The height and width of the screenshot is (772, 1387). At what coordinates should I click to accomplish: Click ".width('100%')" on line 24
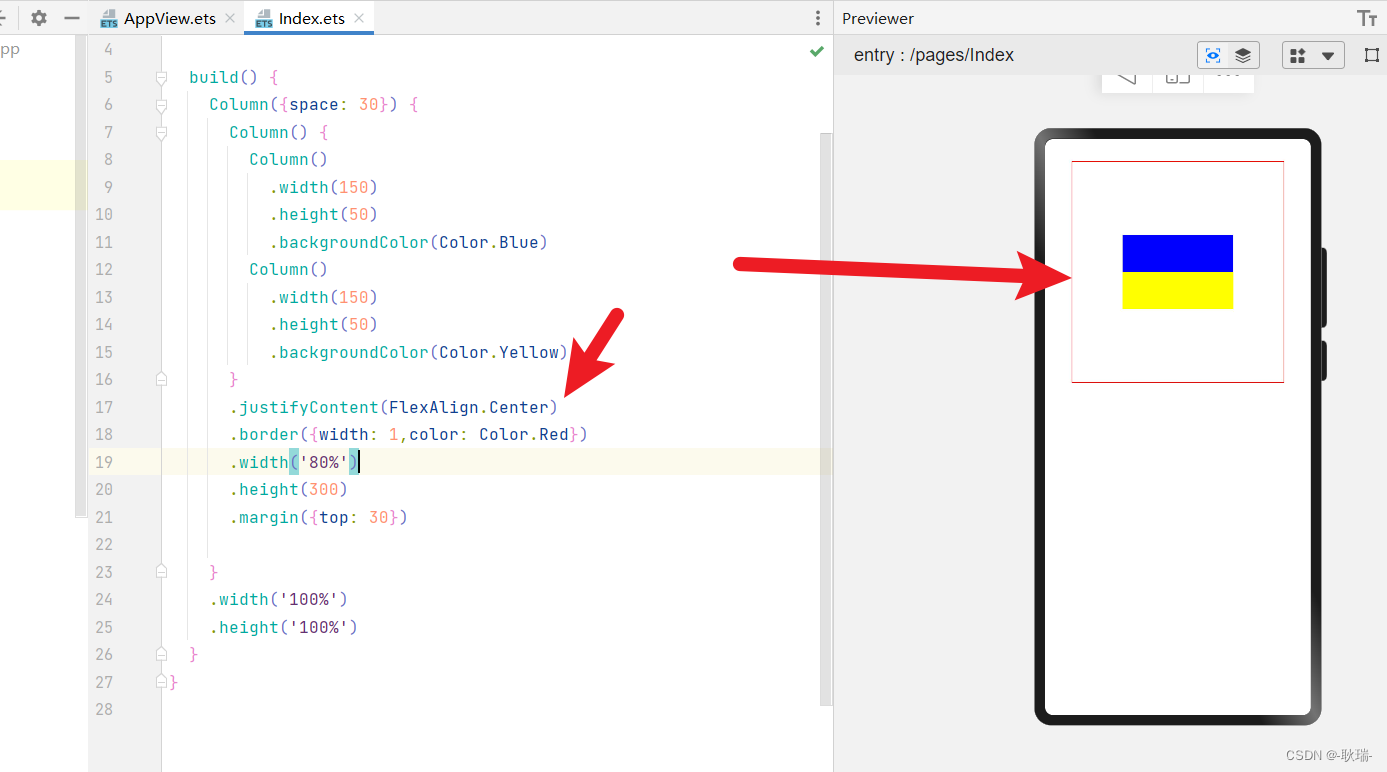(278, 599)
